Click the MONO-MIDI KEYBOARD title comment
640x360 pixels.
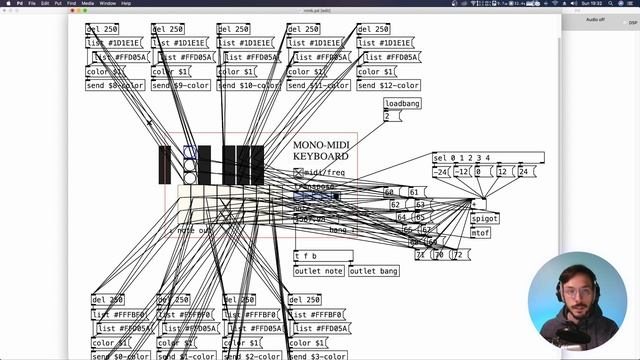click(x=321, y=150)
